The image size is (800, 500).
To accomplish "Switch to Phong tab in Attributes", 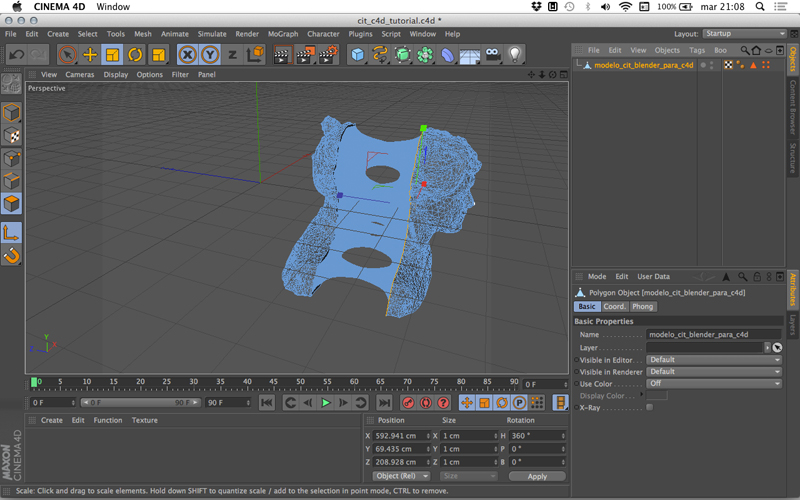I will (642, 307).
